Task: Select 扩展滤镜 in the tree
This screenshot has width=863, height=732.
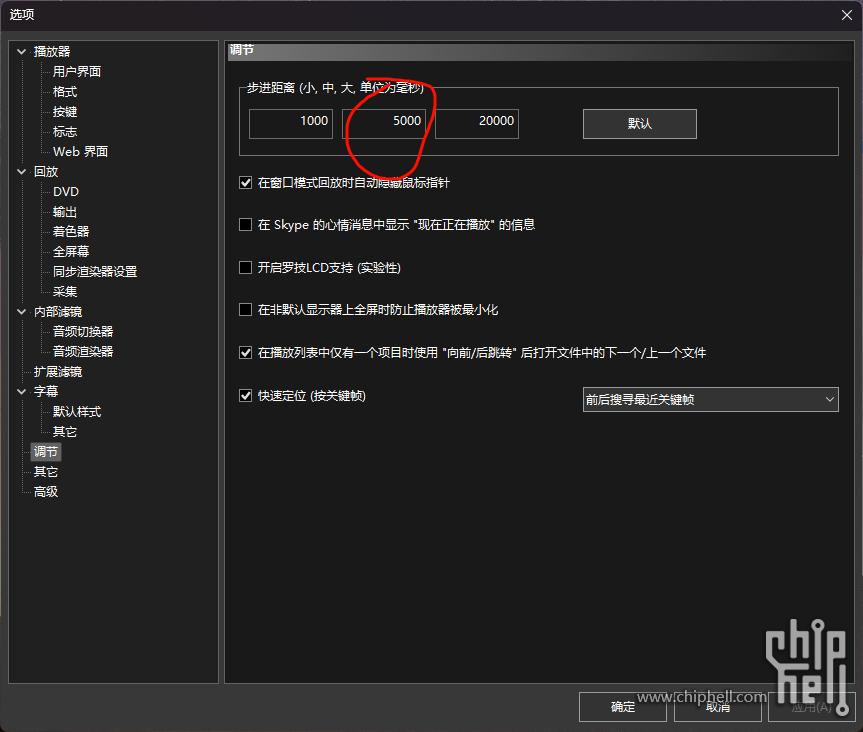Action: click(58, 372)
